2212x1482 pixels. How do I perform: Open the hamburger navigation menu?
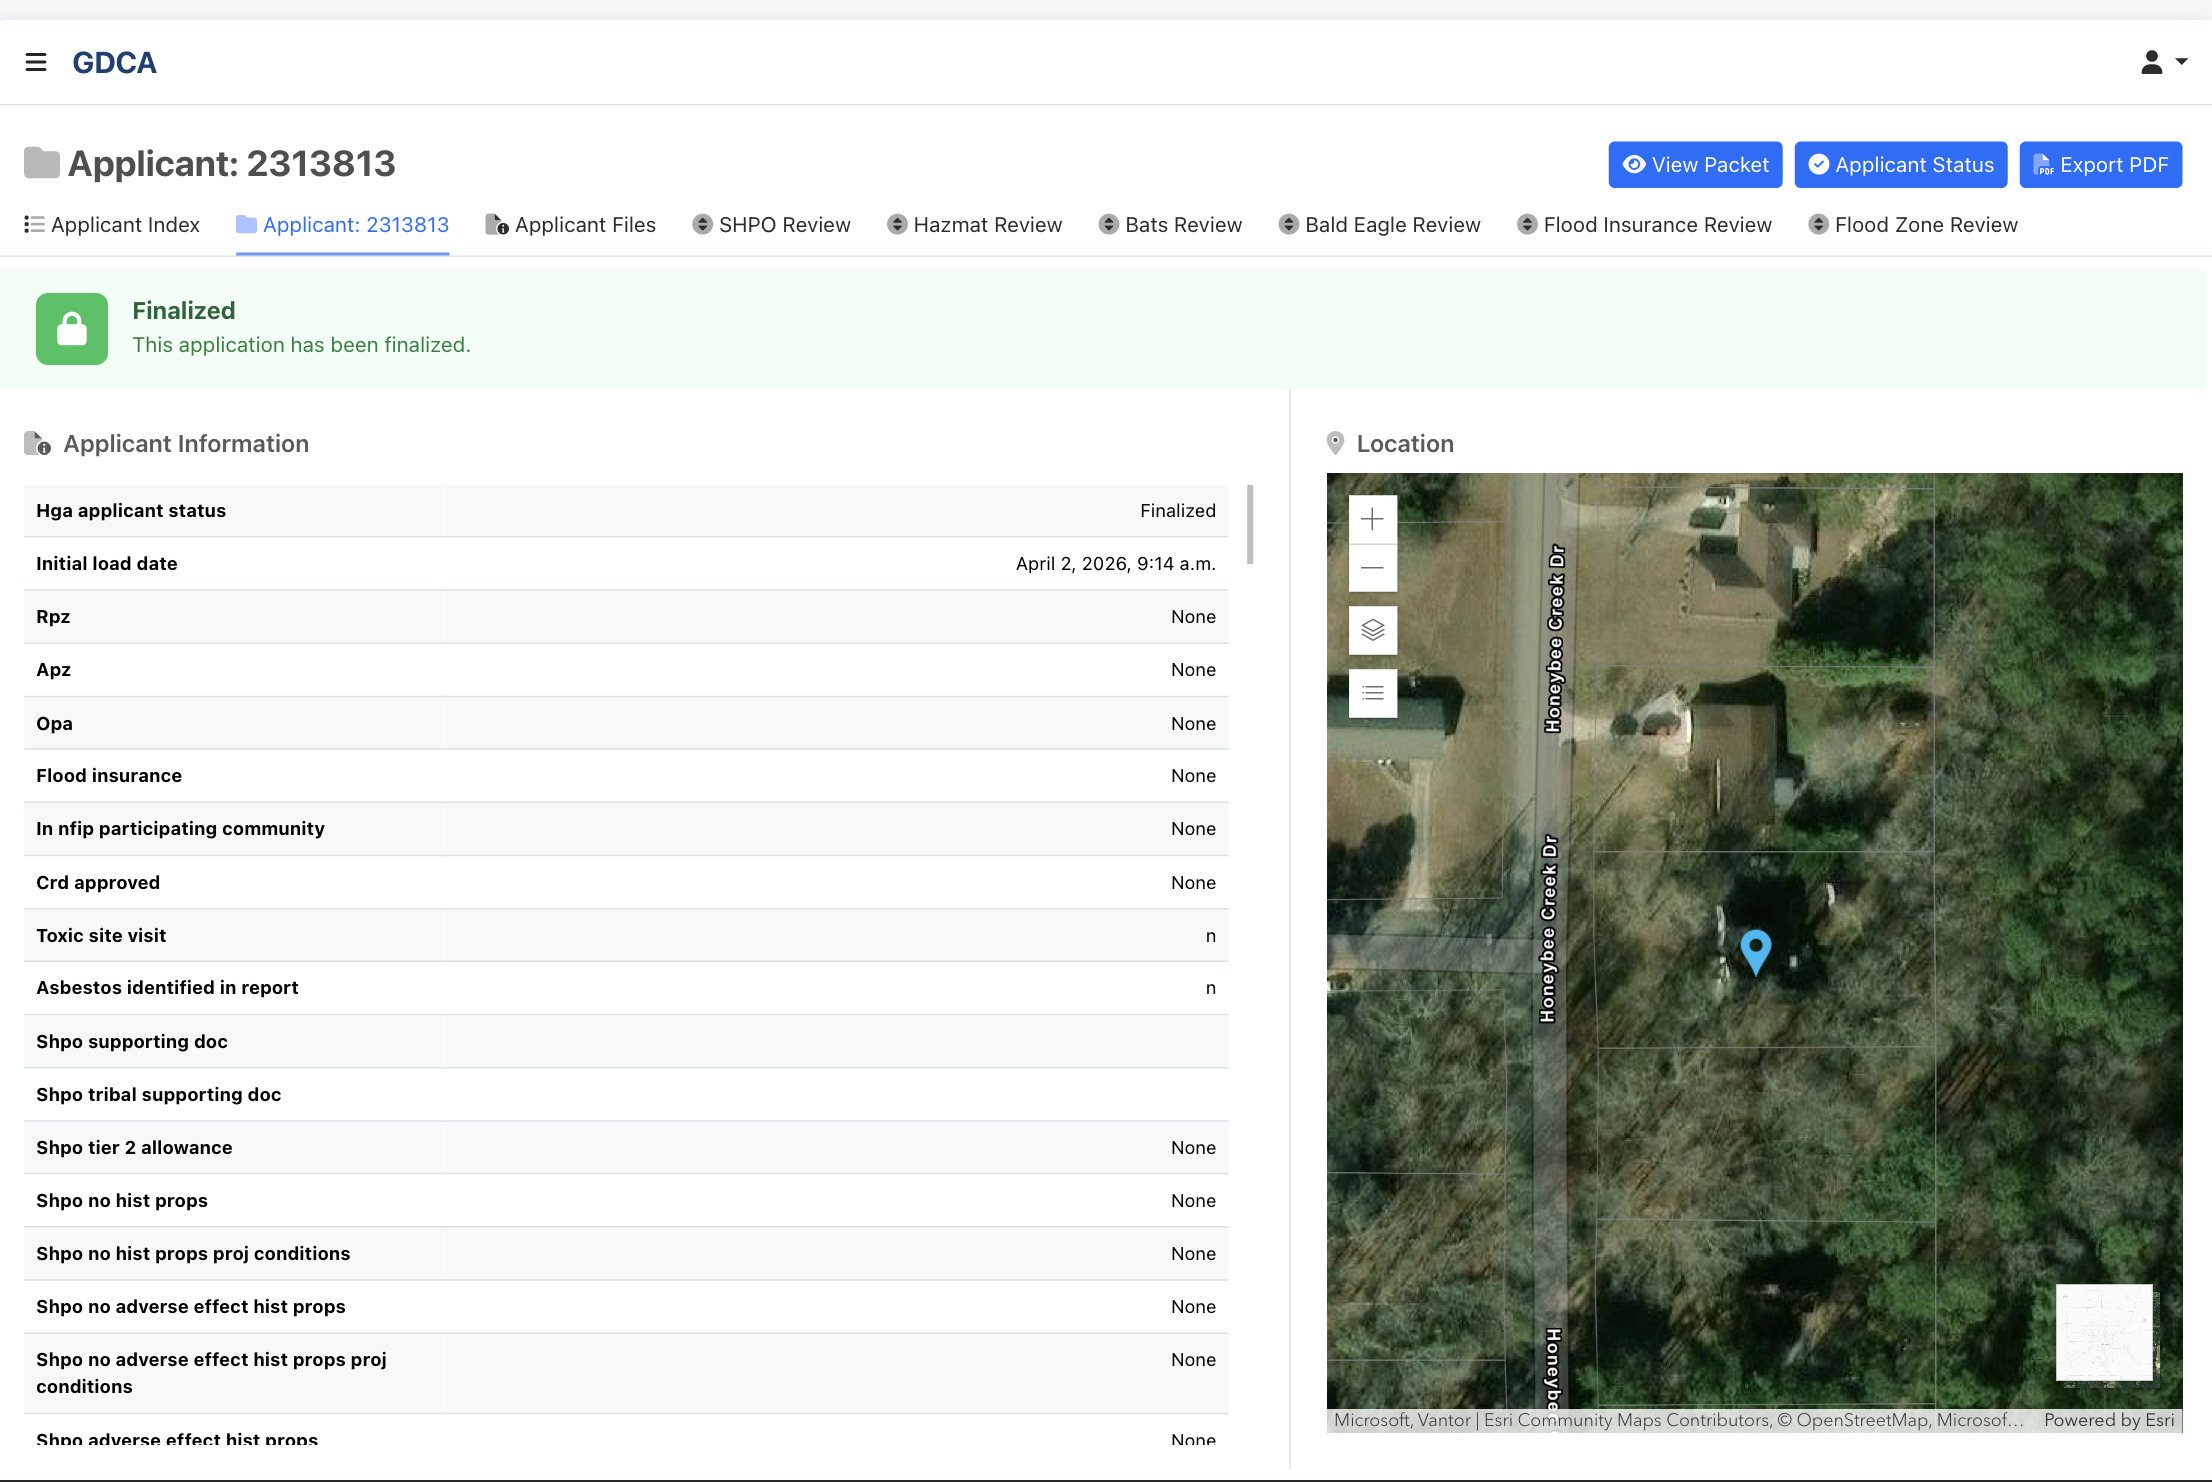(36, 62)
